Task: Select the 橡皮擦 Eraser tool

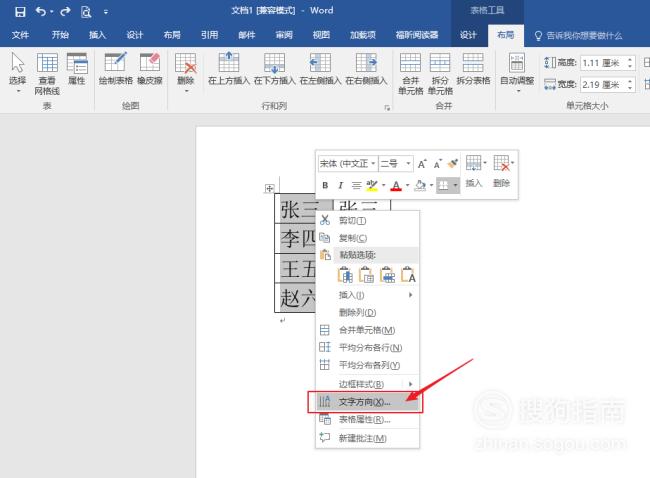Action: tap(150, 69)
